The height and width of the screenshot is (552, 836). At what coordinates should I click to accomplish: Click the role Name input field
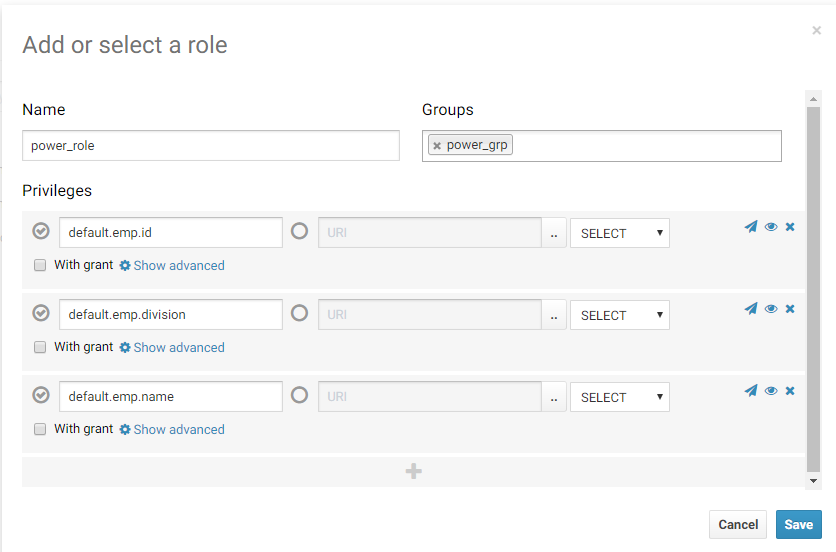coord(210,146)
